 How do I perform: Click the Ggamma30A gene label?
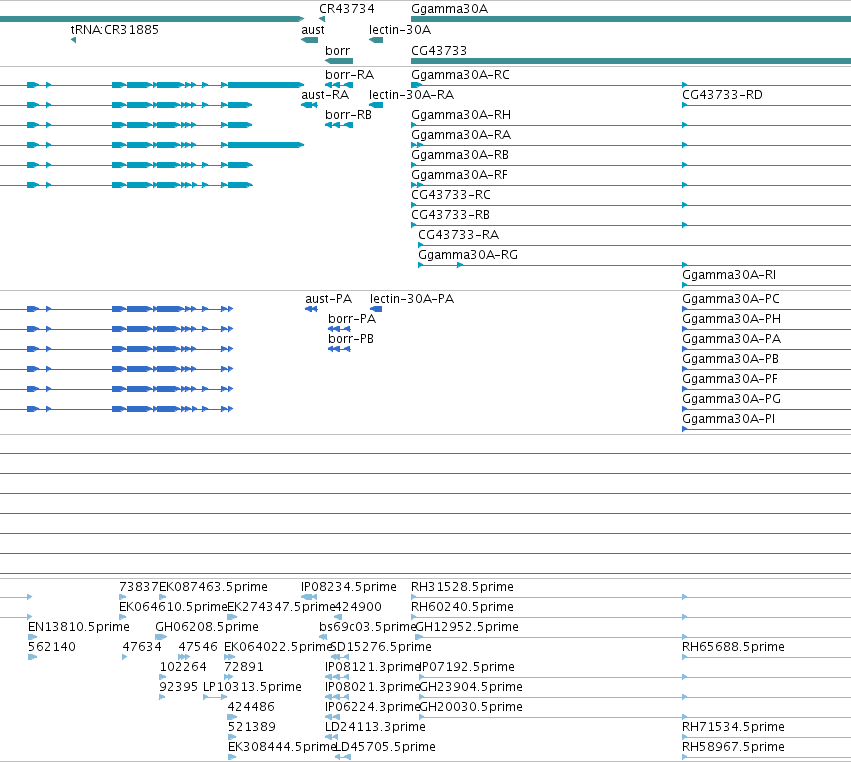point(449,9)
